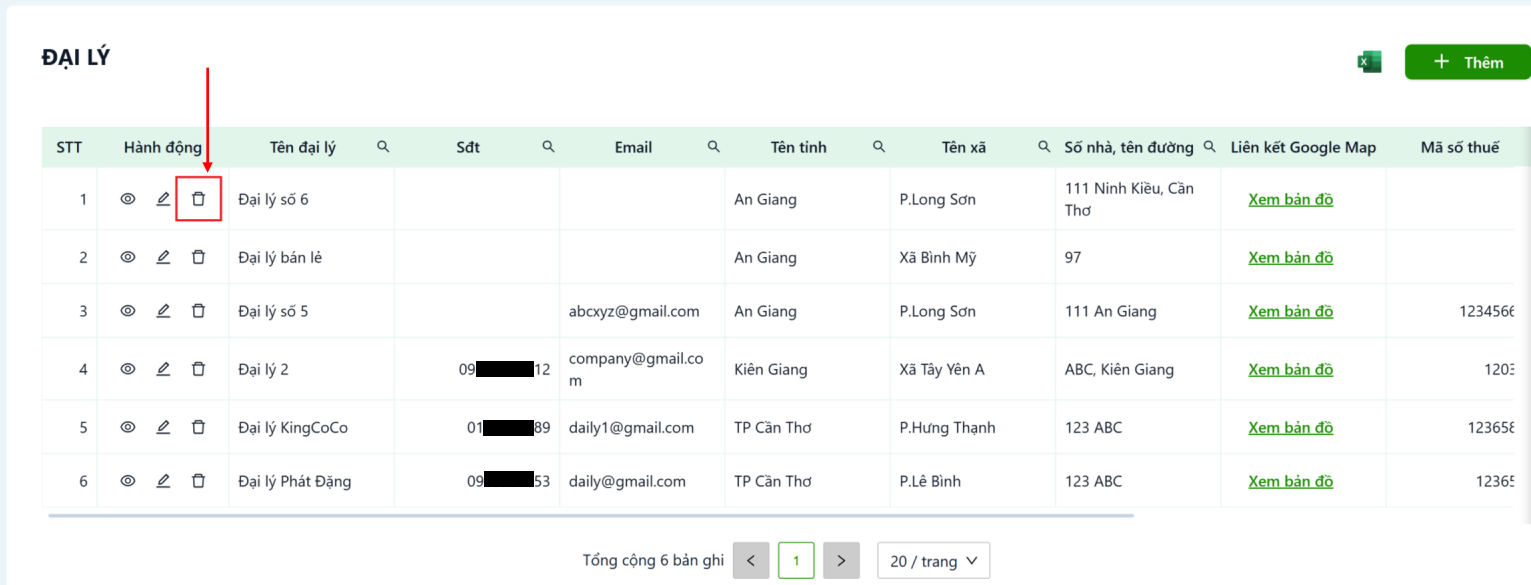
Task: Edit the Đại lý KingCoCo row
Action: click(x=163, y=427)
